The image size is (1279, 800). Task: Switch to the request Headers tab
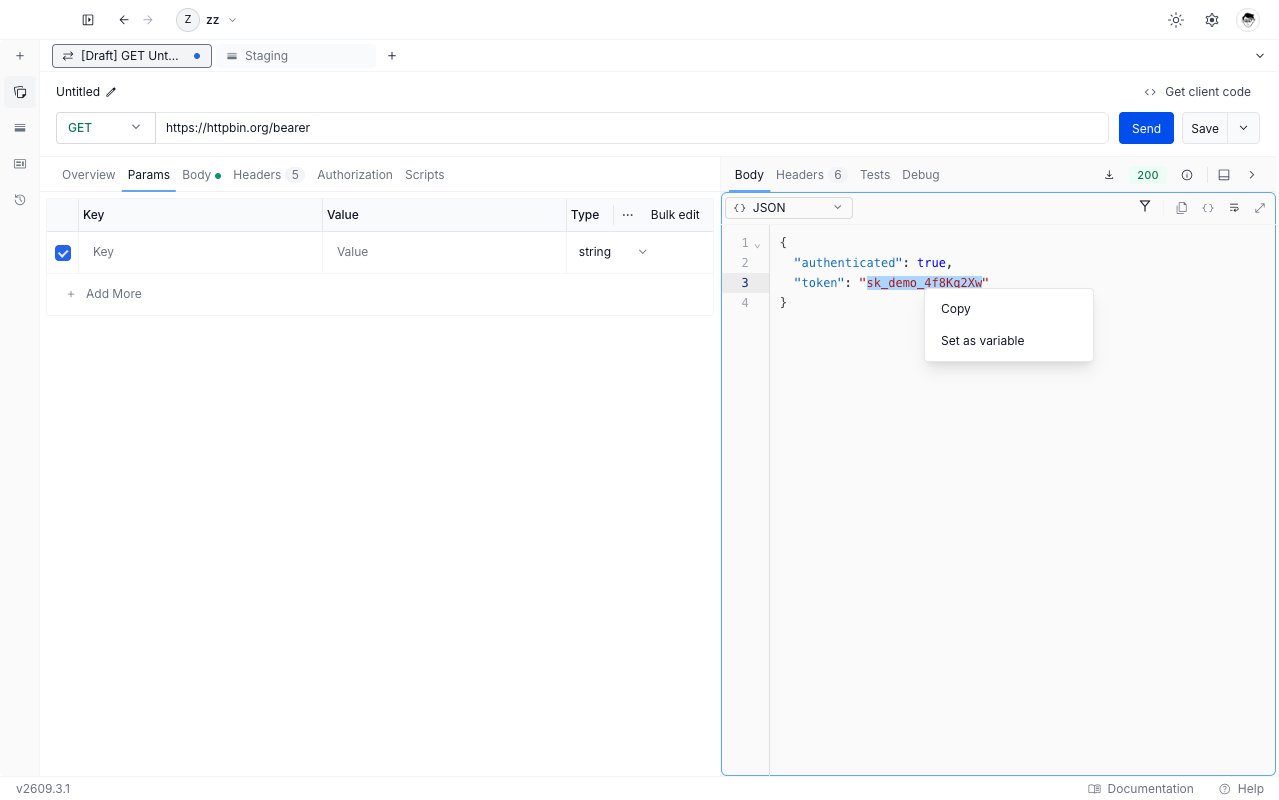click(x=268, y=175)
